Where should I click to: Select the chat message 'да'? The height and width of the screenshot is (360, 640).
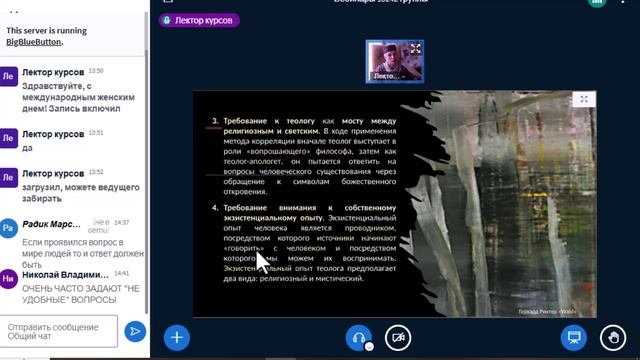(27, 148)
